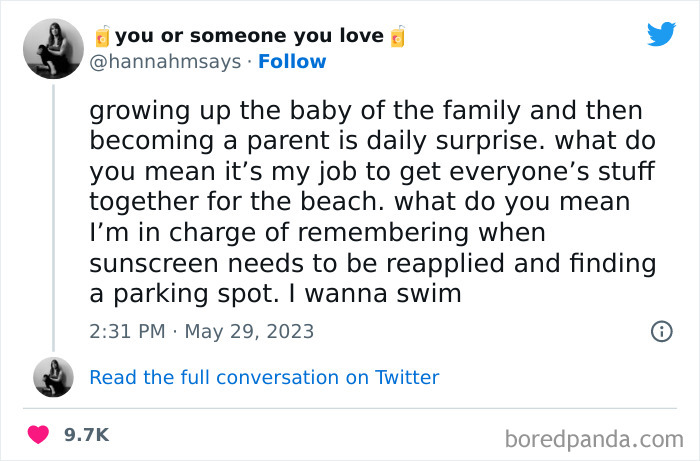Click the May 29, 2023 date
The height and width of the screenshot is (461, 700).
tap(248, 331)
